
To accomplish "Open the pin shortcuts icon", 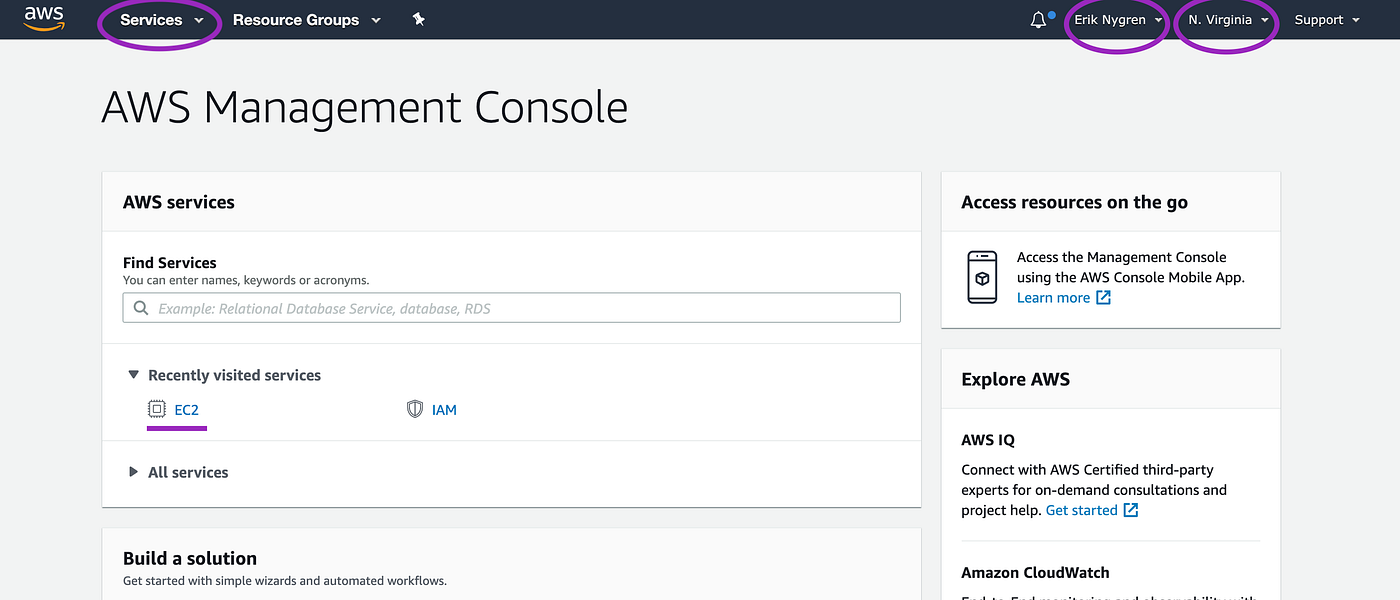I will [x=419, y=19].
